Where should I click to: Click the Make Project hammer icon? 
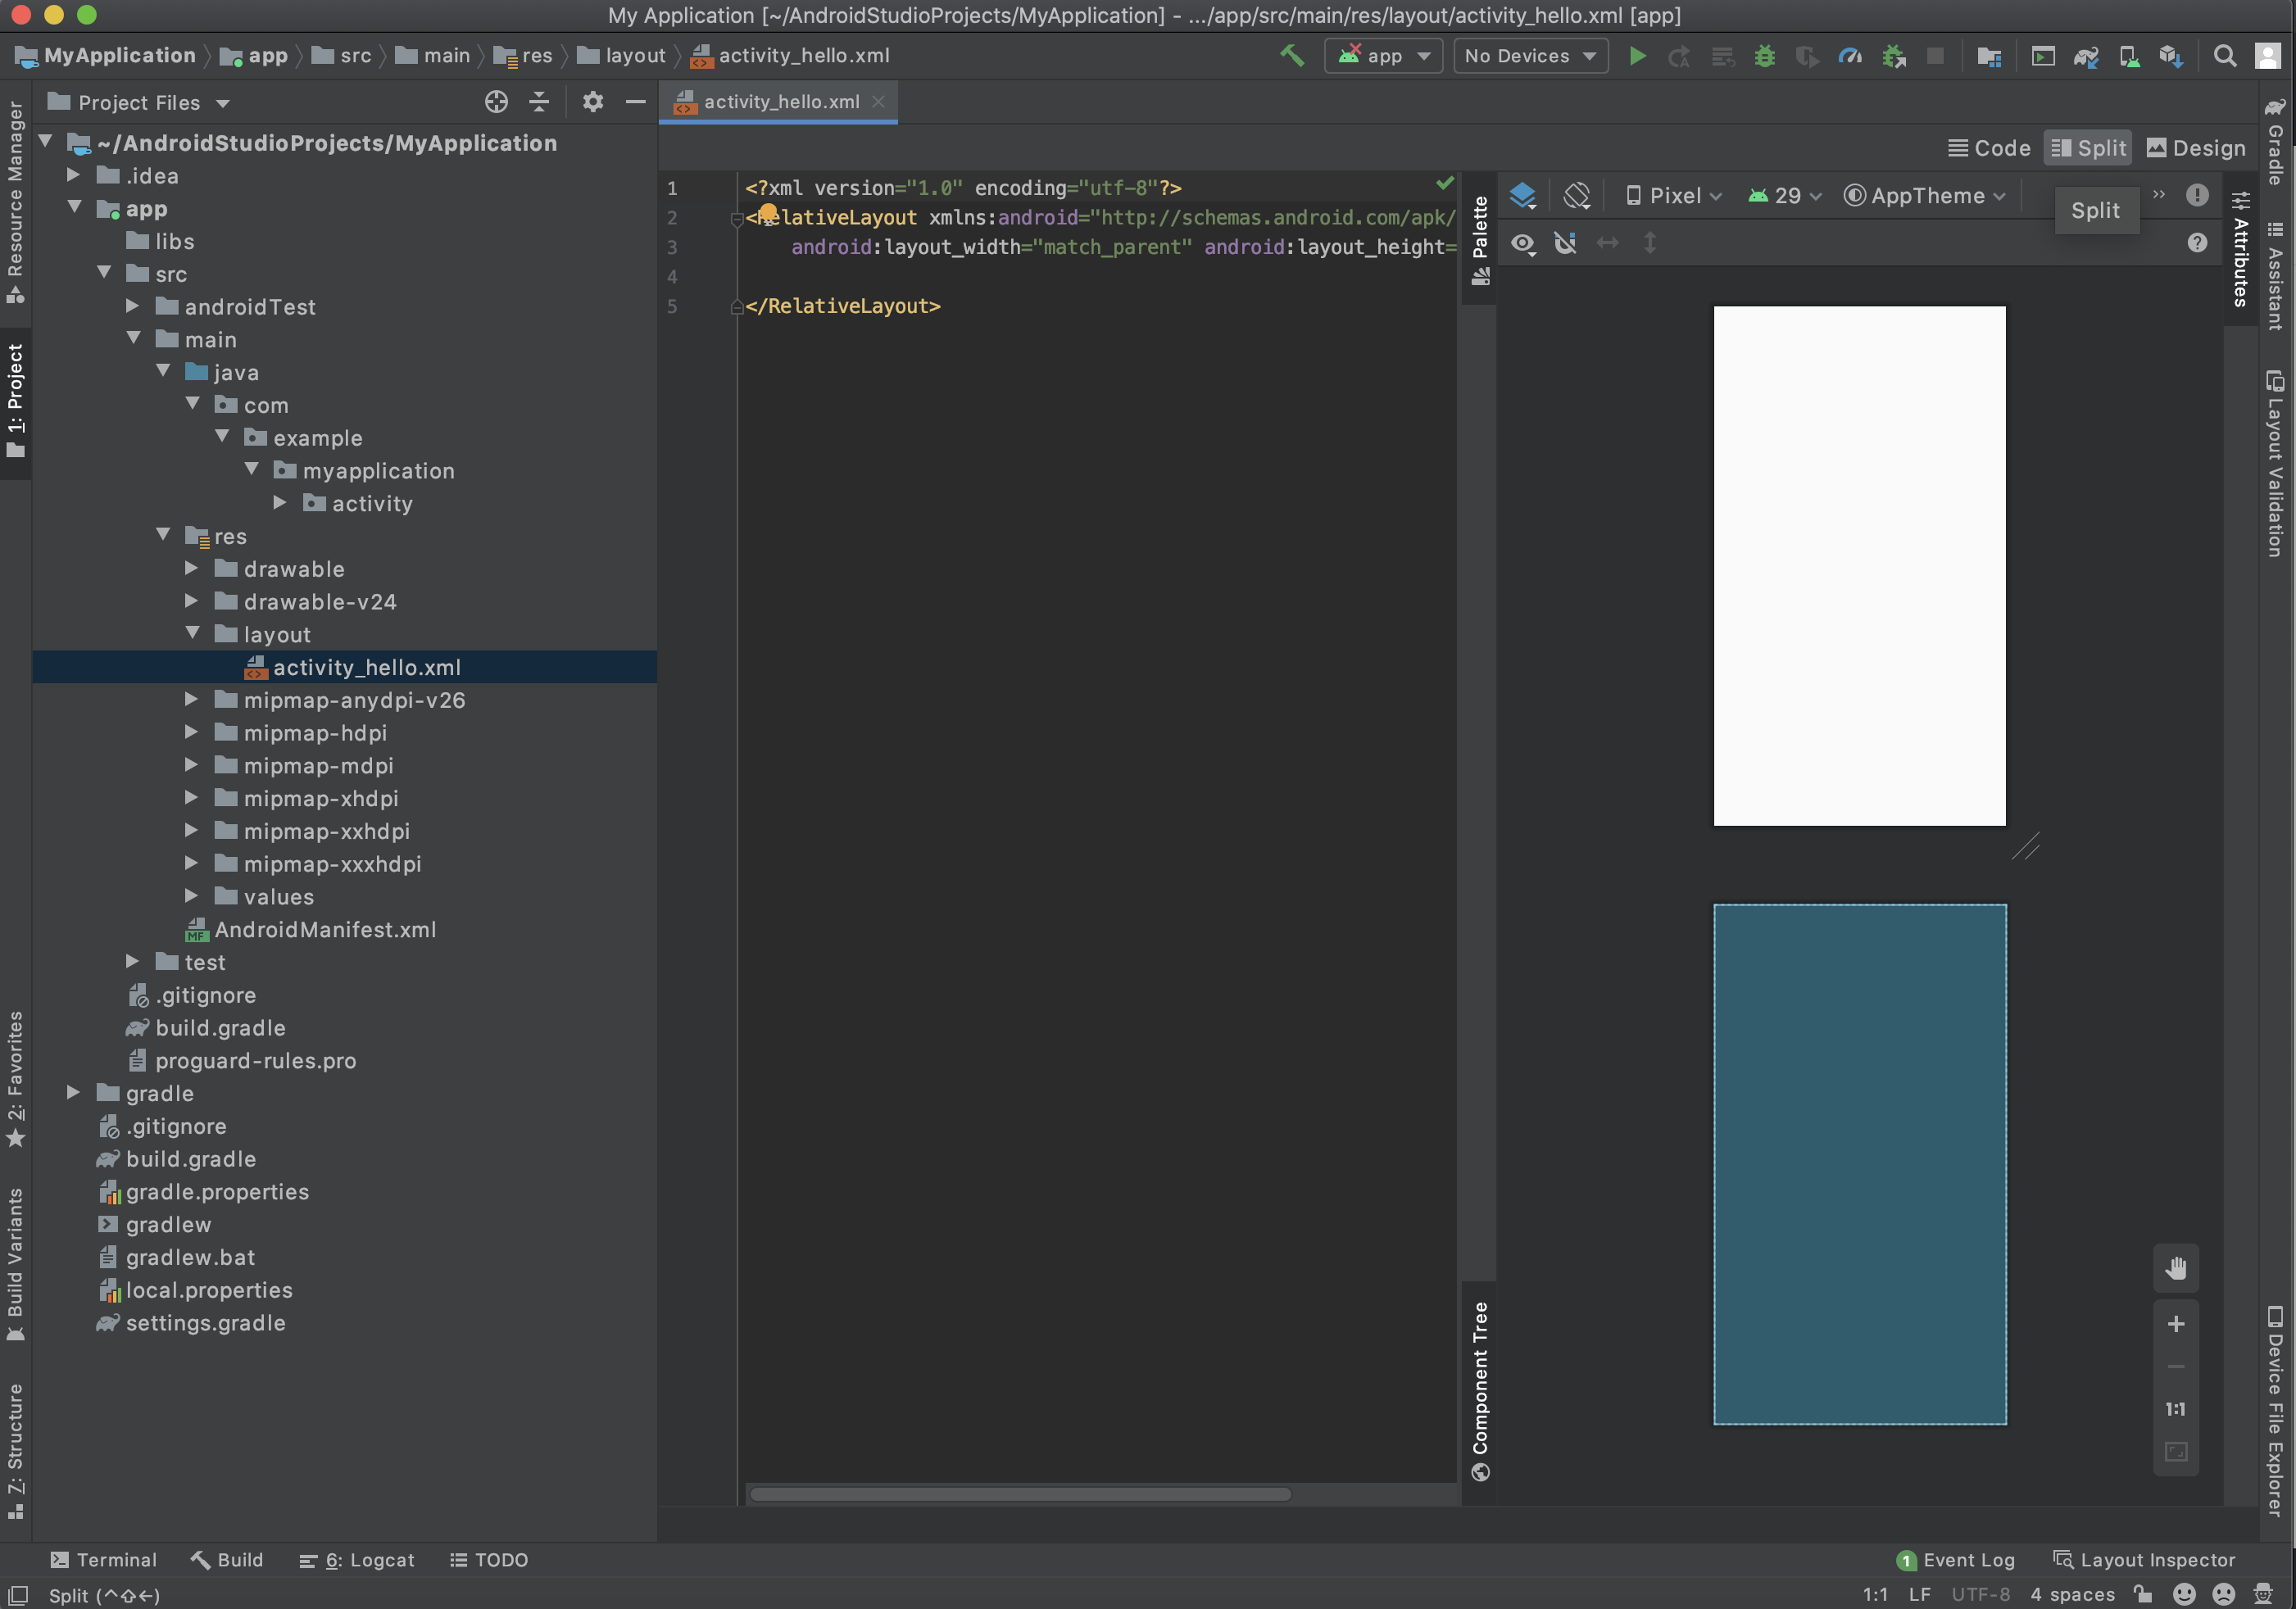[1292, 56]
